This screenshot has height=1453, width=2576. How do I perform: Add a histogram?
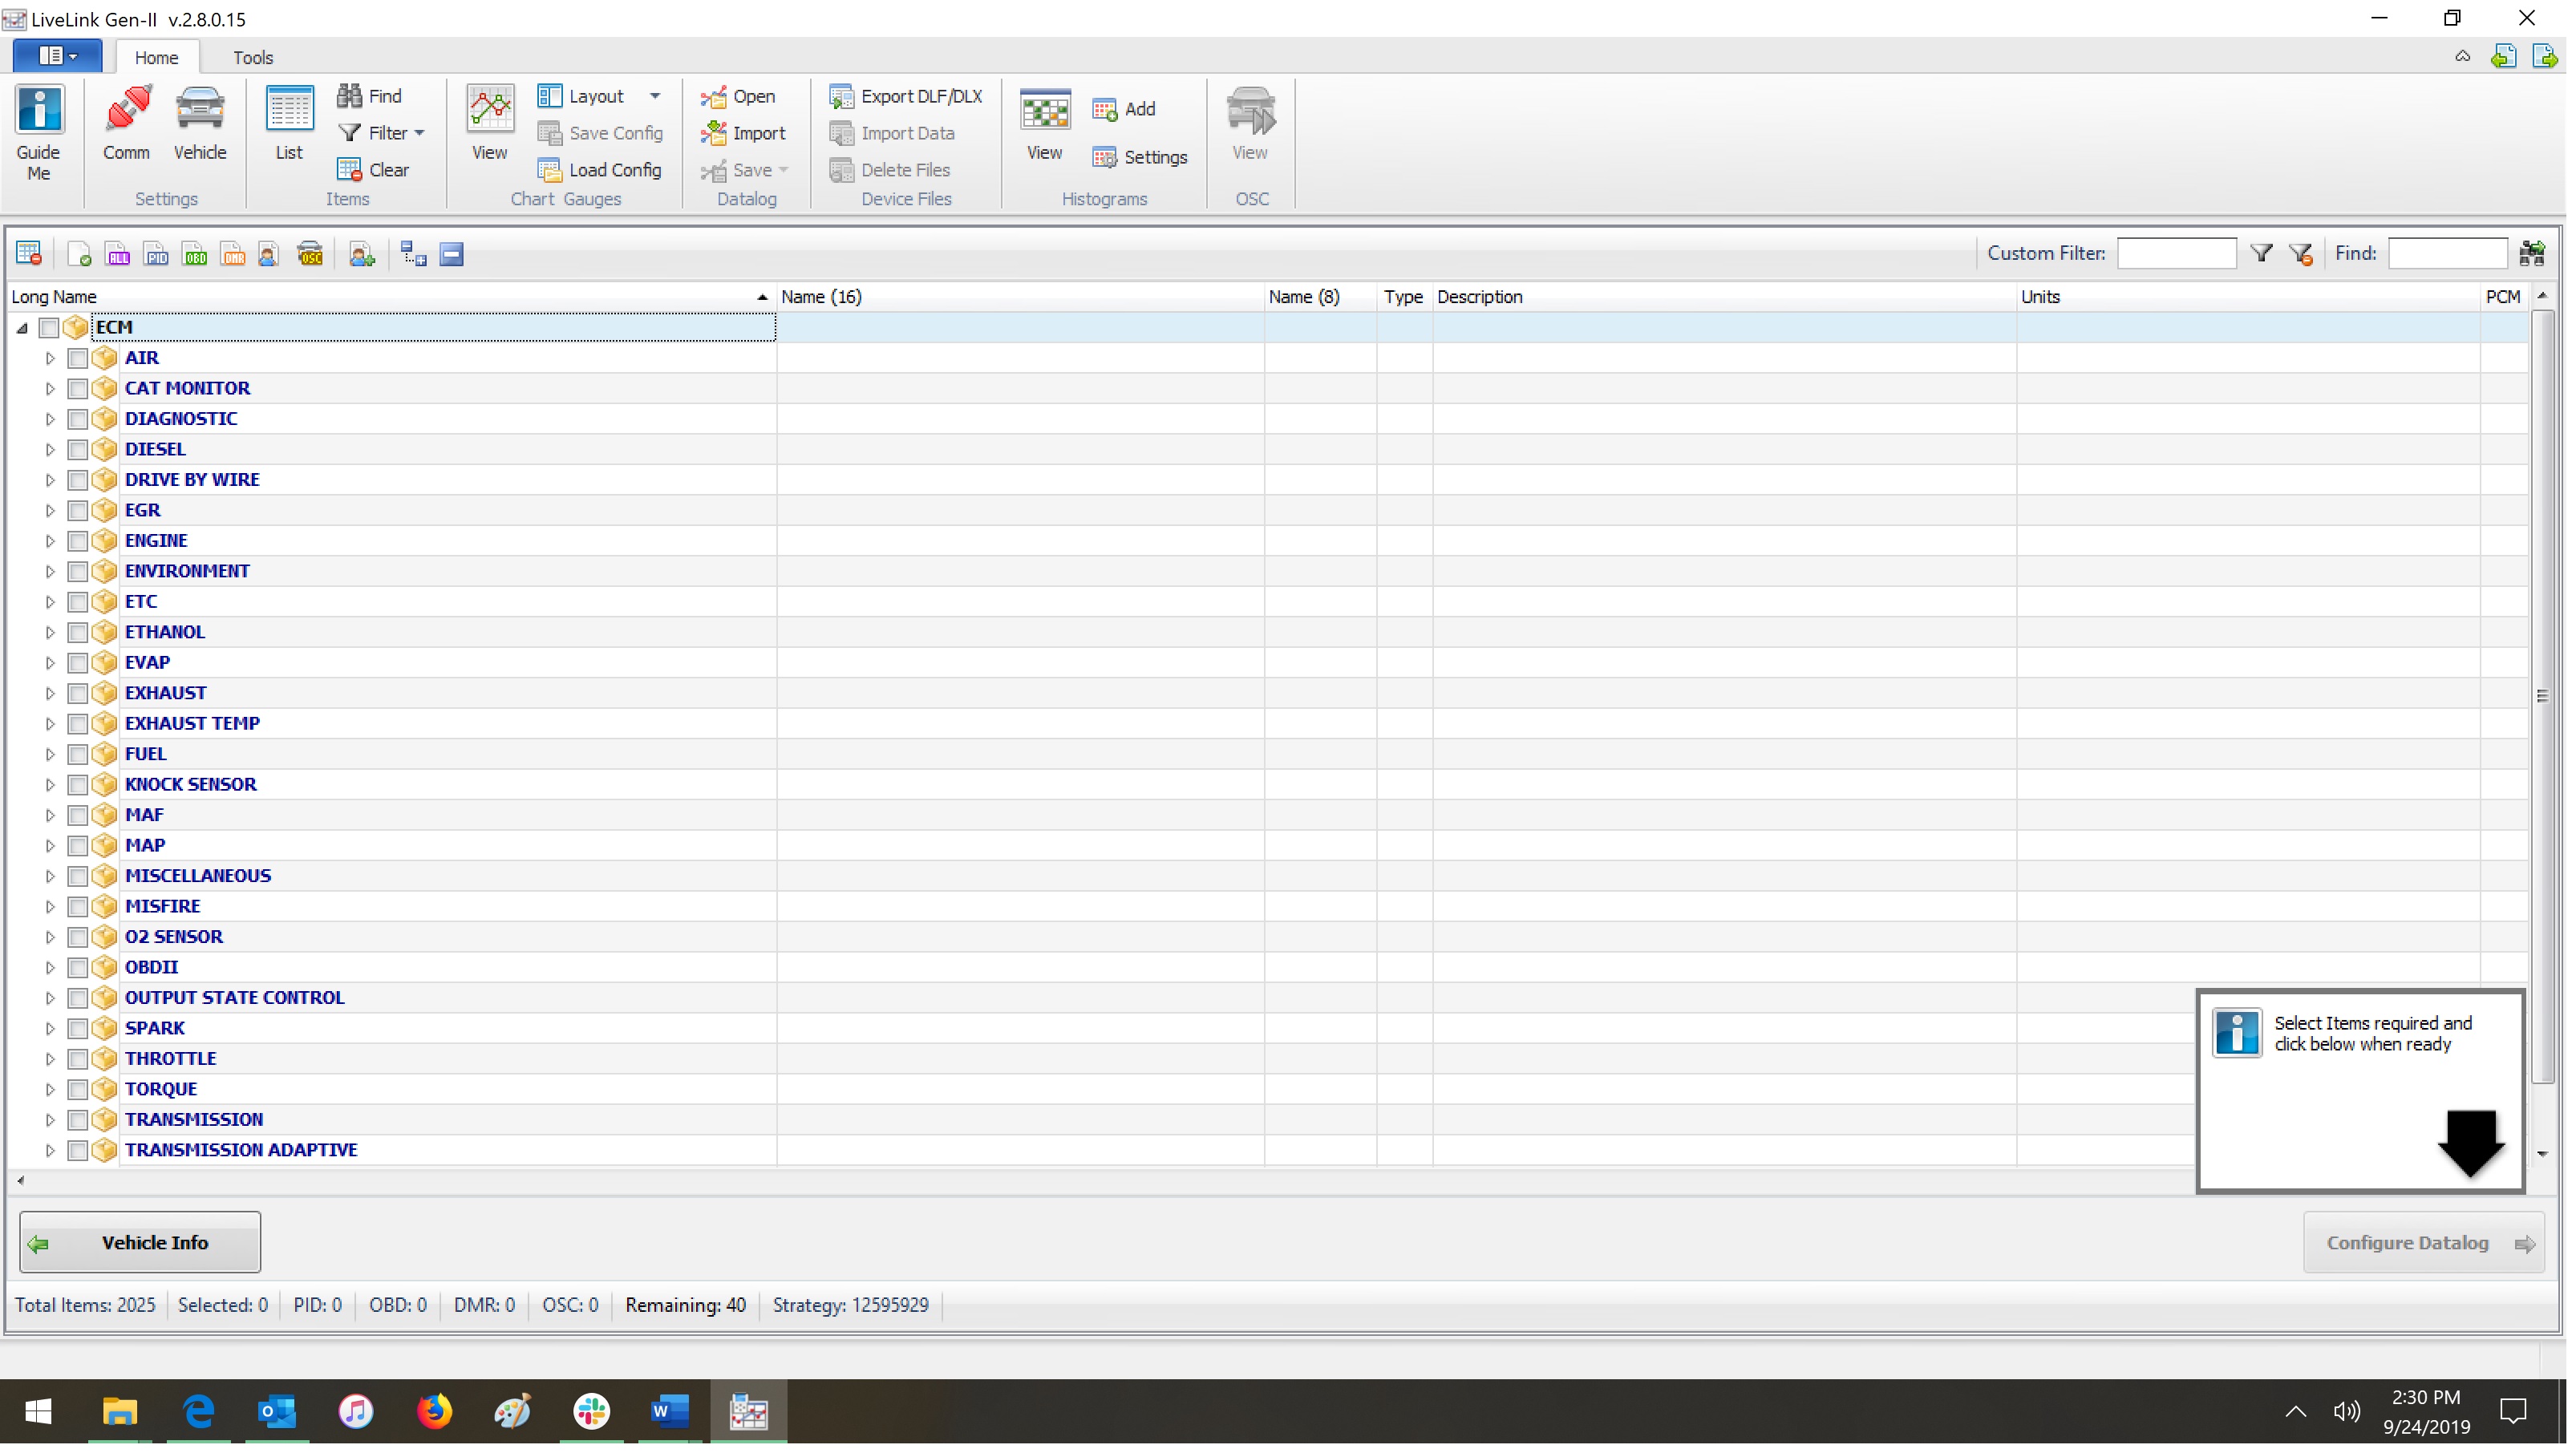(x=1125, y=109)
